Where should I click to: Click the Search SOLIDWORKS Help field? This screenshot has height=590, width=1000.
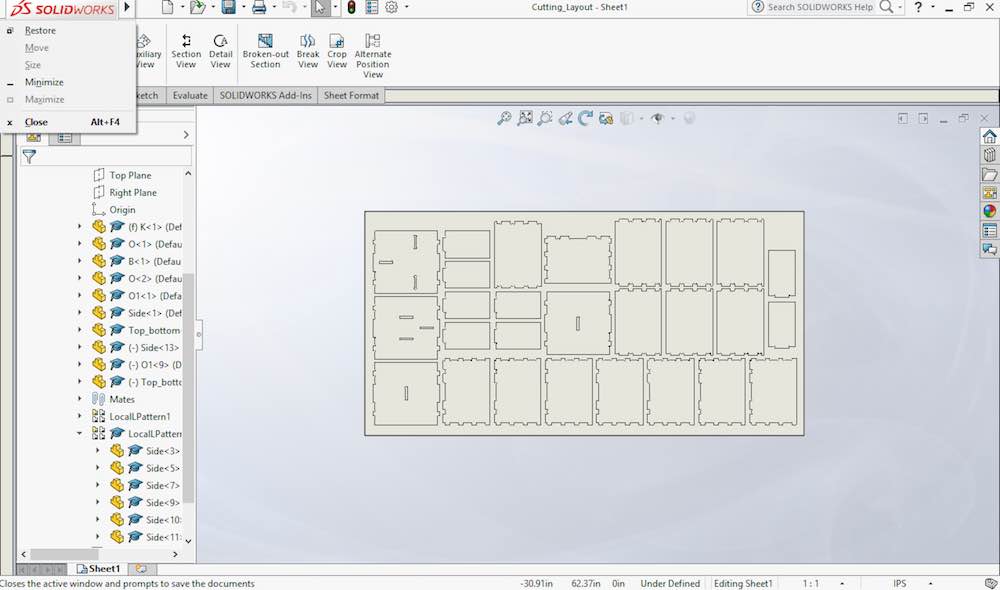click(x=819, y=8)
